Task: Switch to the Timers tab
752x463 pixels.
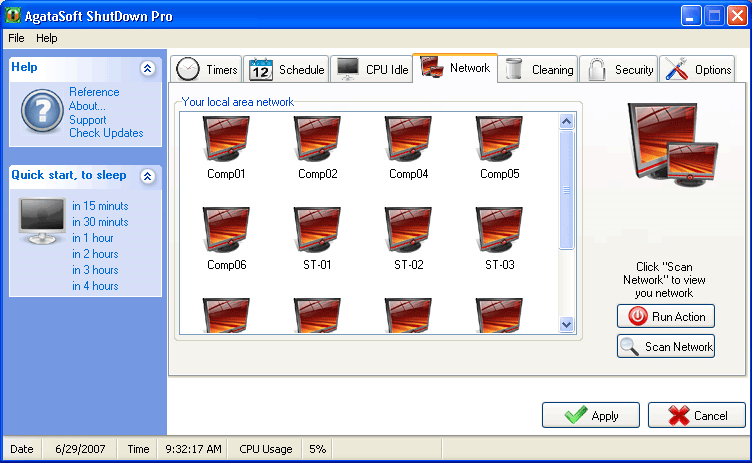Action: 207,70
